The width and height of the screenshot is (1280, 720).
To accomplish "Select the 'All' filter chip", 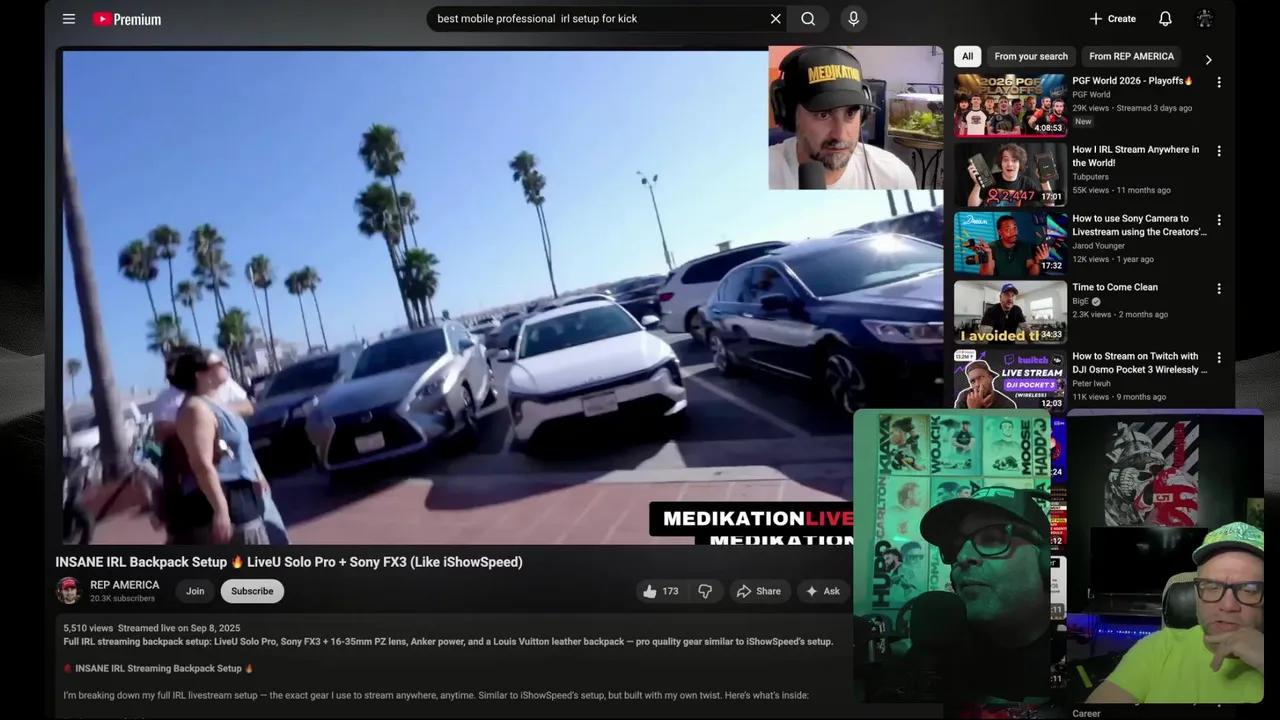I will (x=967, y=57).
